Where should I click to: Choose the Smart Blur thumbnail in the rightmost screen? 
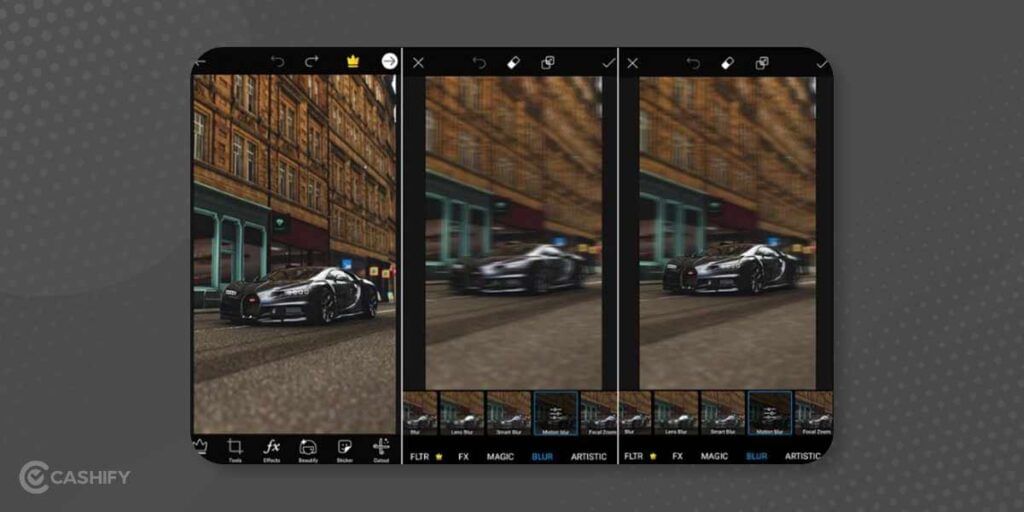point(723,413)
